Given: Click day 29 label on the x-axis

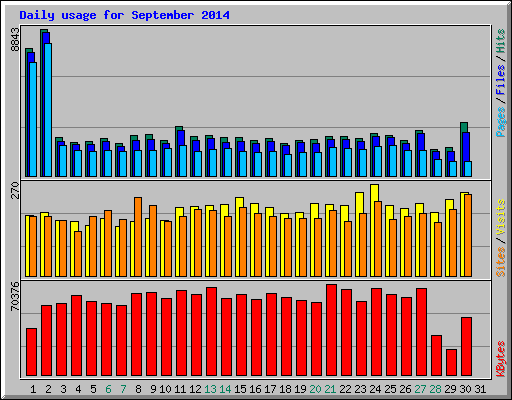Looking at the screenshot, I should (x=450, y=389).
